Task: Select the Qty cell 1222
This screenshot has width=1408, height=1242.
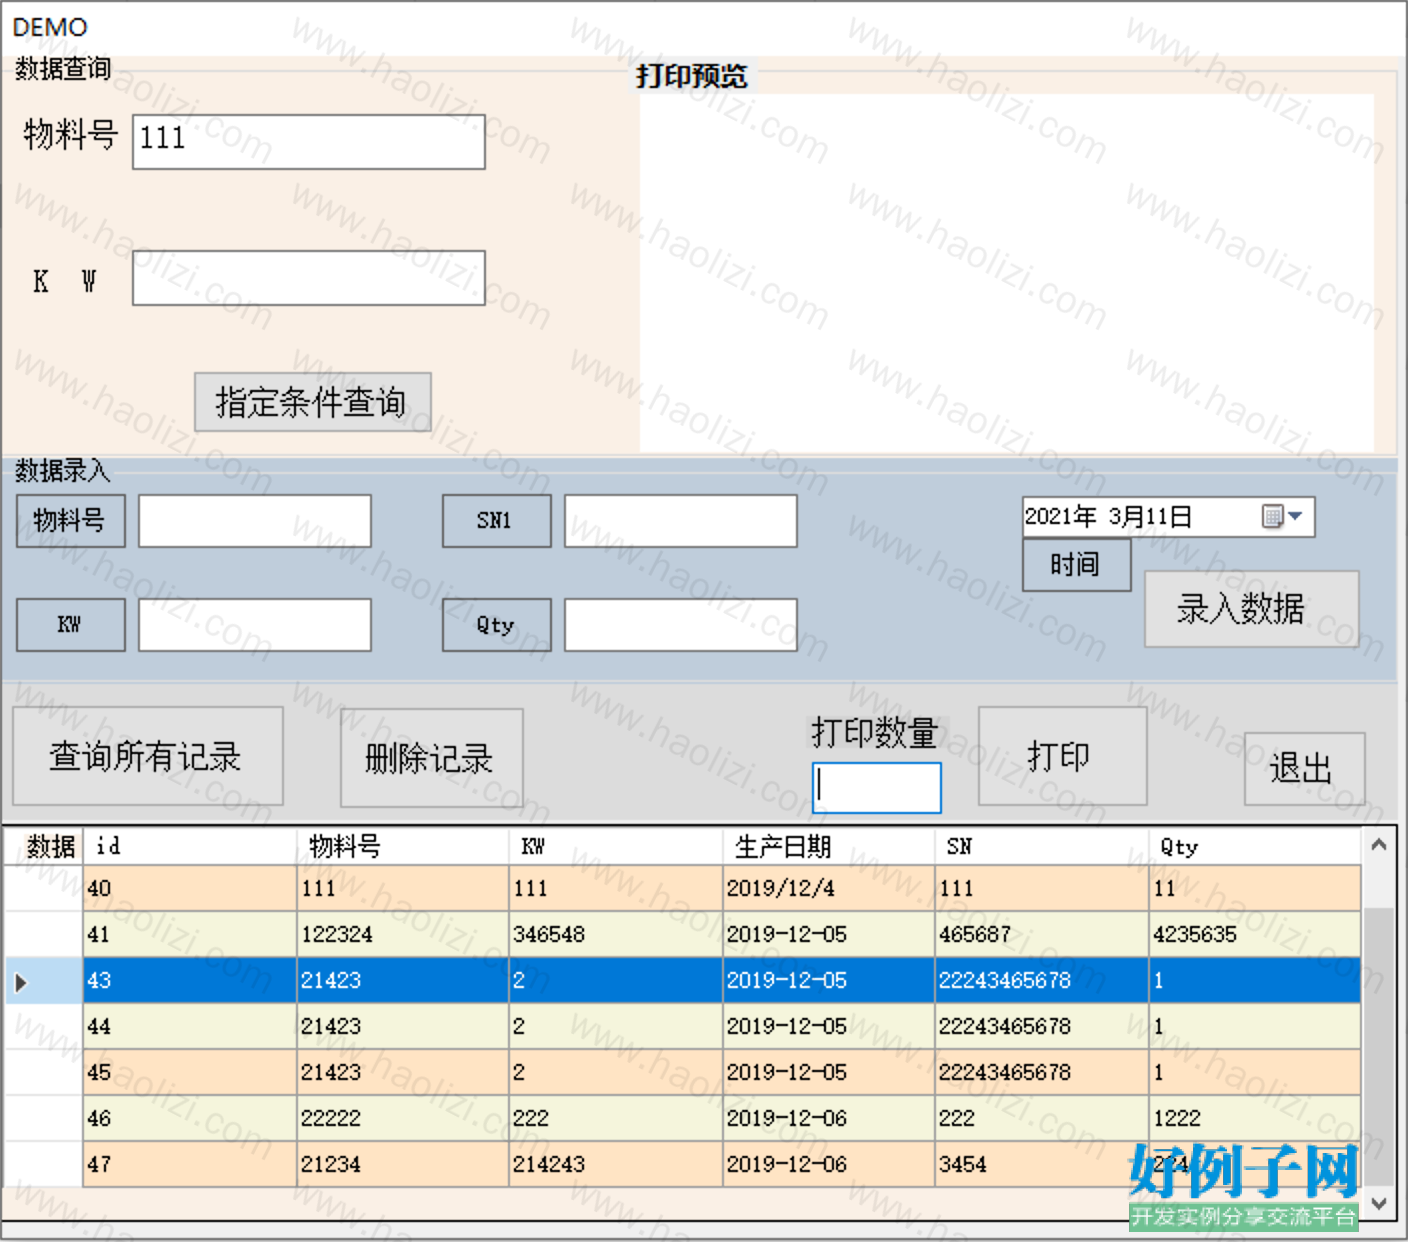Action: coord(1254,1118)
